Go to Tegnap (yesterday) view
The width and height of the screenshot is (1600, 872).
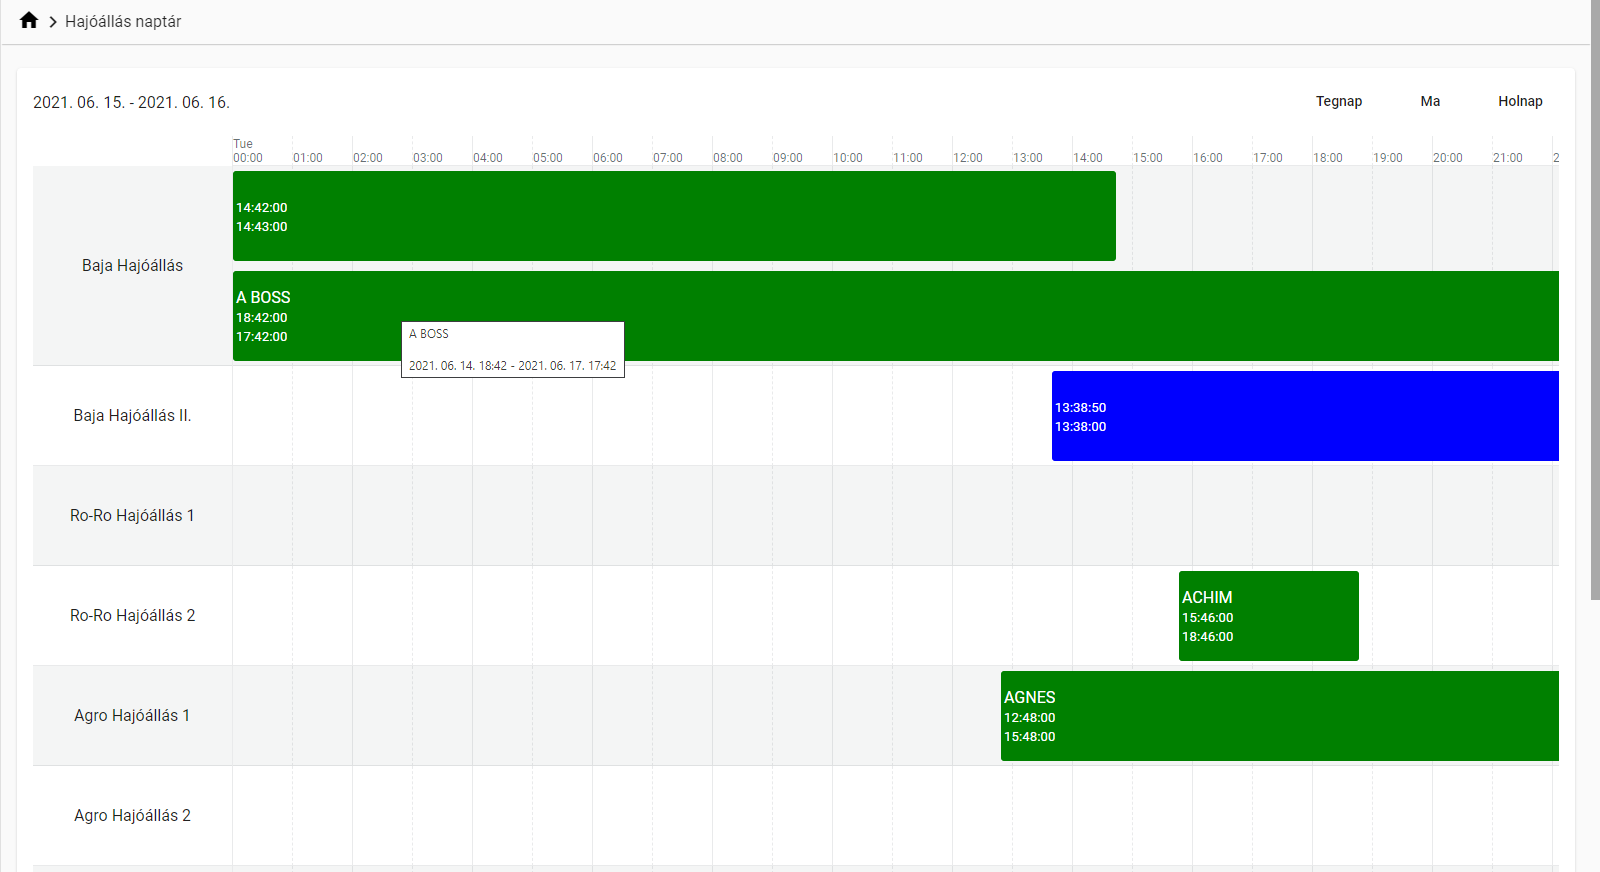1338,101
